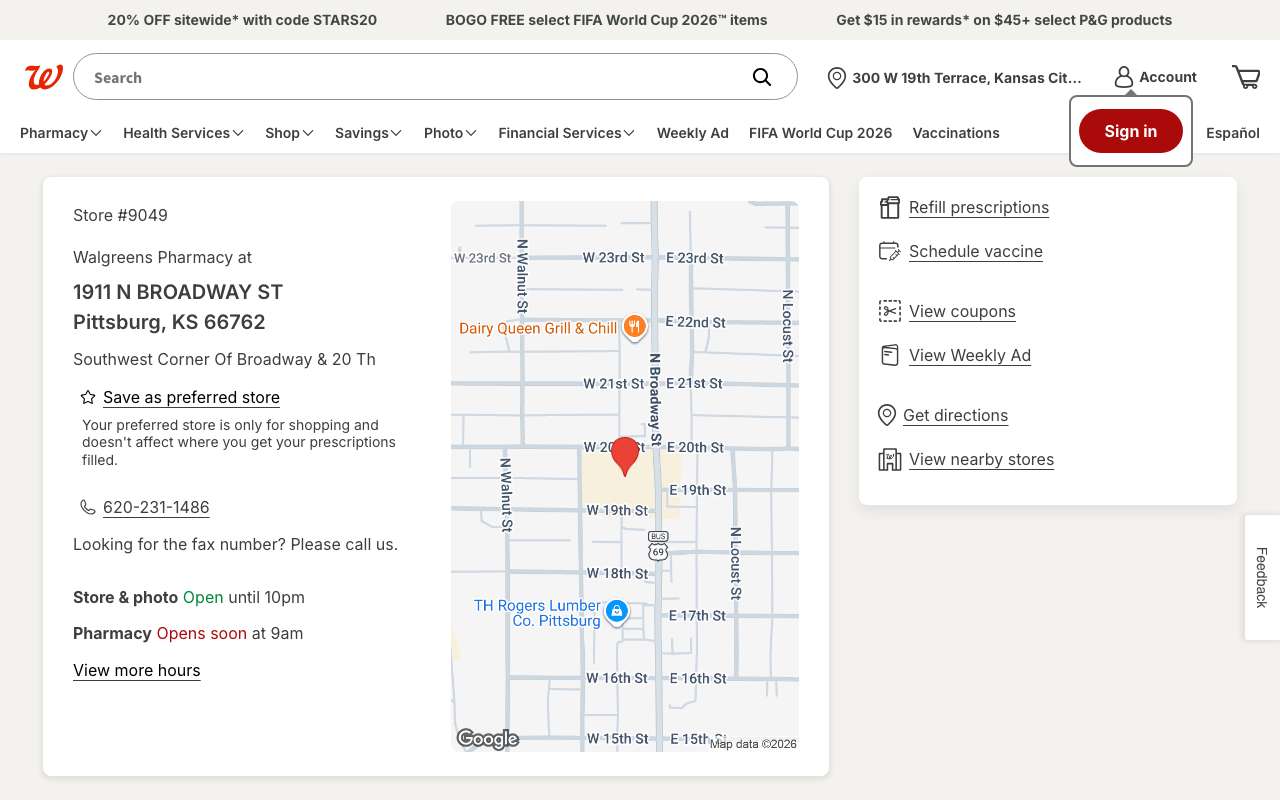Viewport: 1280px width, 800px height.
Task: Expand the Photo menu
Action: pos(451,133)
